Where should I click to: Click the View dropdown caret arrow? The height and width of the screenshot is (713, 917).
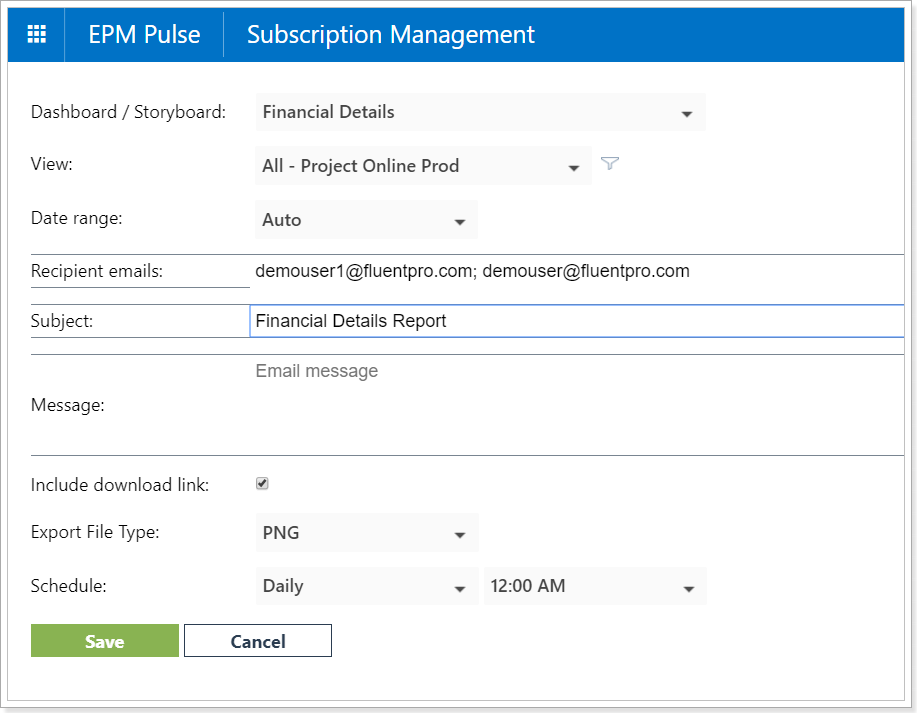pyautogui.click(x=574, y=168)
